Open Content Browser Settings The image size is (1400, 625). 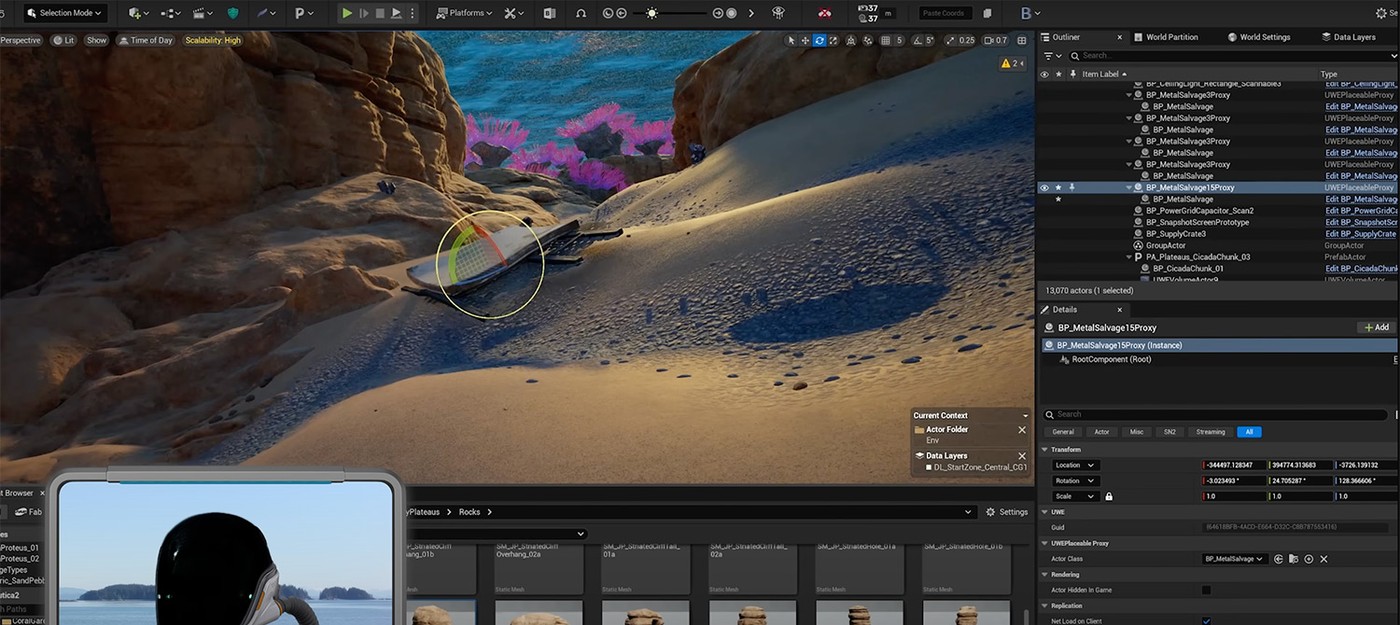[1006, 512]
